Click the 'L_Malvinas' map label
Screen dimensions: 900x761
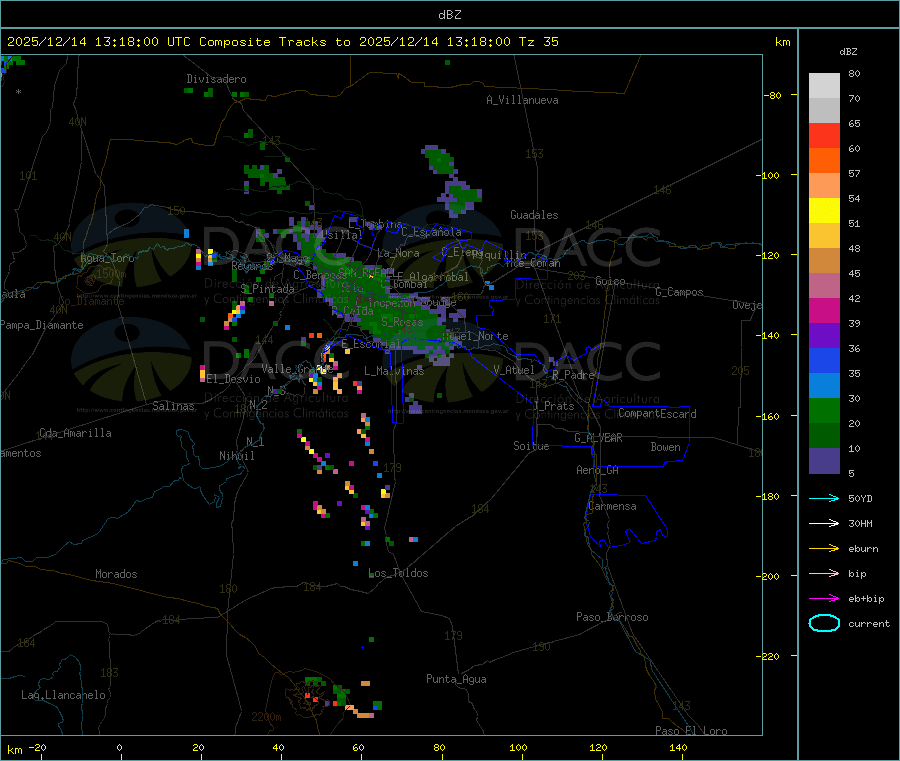tap(394, 371)
